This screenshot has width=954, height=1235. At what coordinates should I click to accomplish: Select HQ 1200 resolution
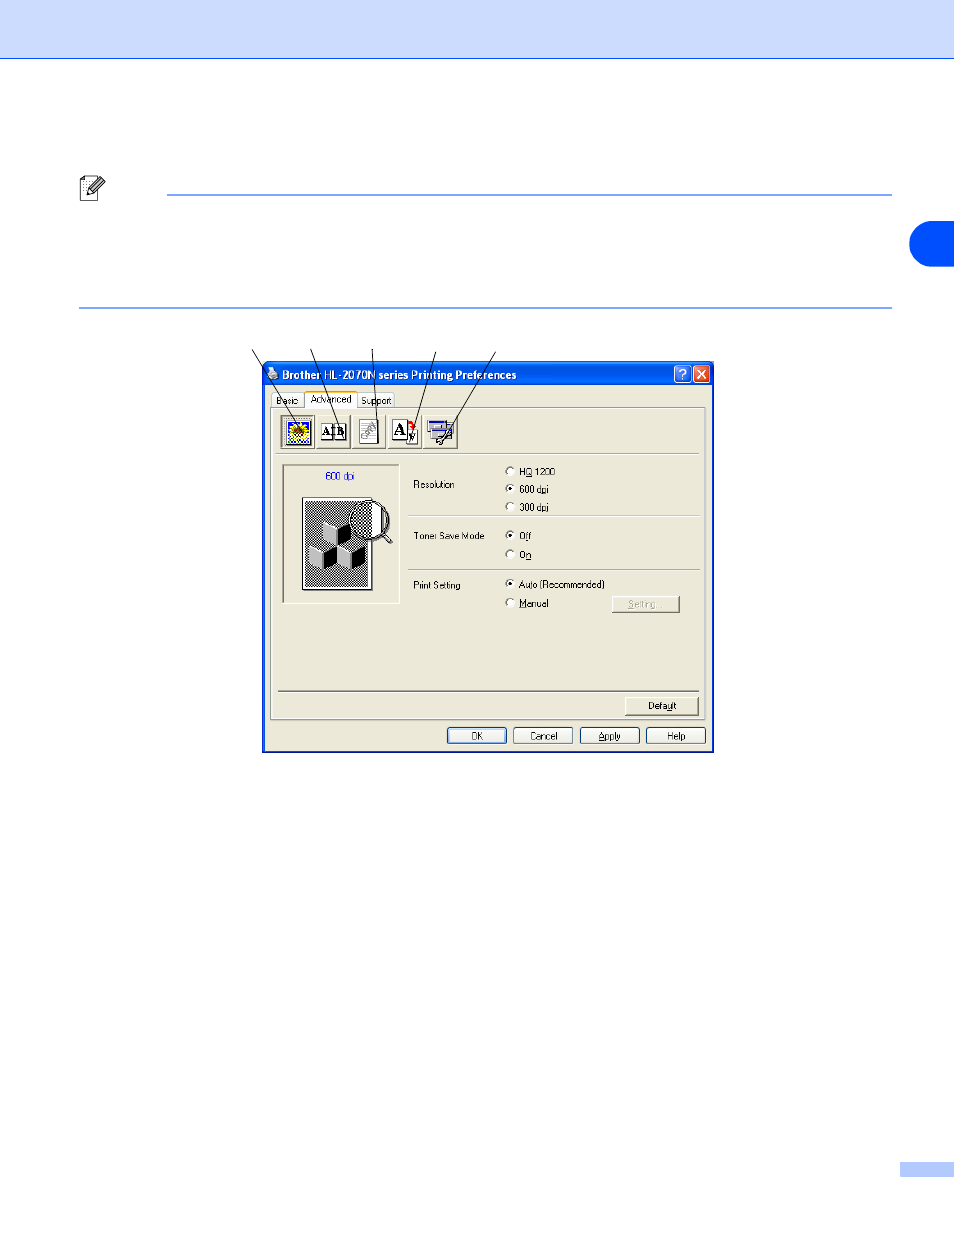click(x=531, y=471)
